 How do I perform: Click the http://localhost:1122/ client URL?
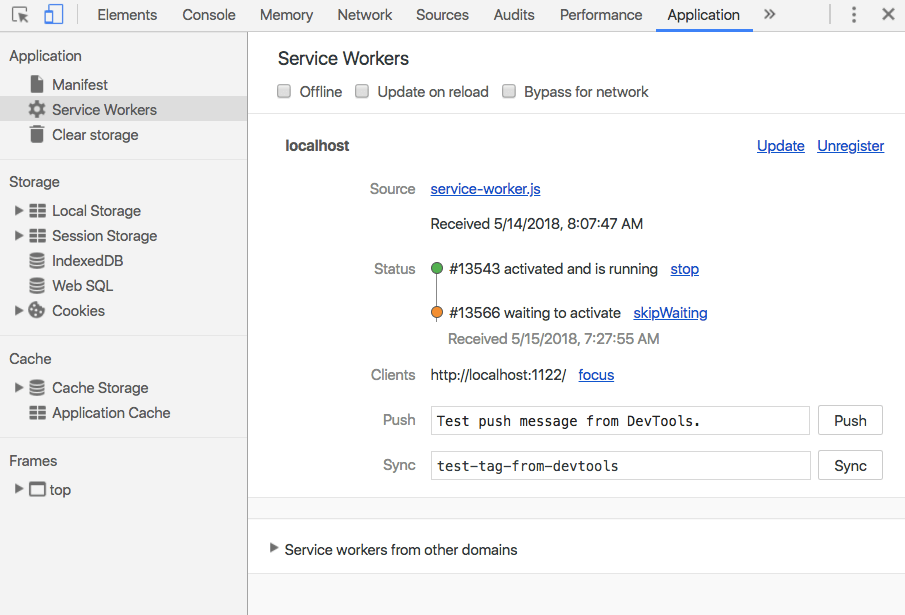(498, 375)
